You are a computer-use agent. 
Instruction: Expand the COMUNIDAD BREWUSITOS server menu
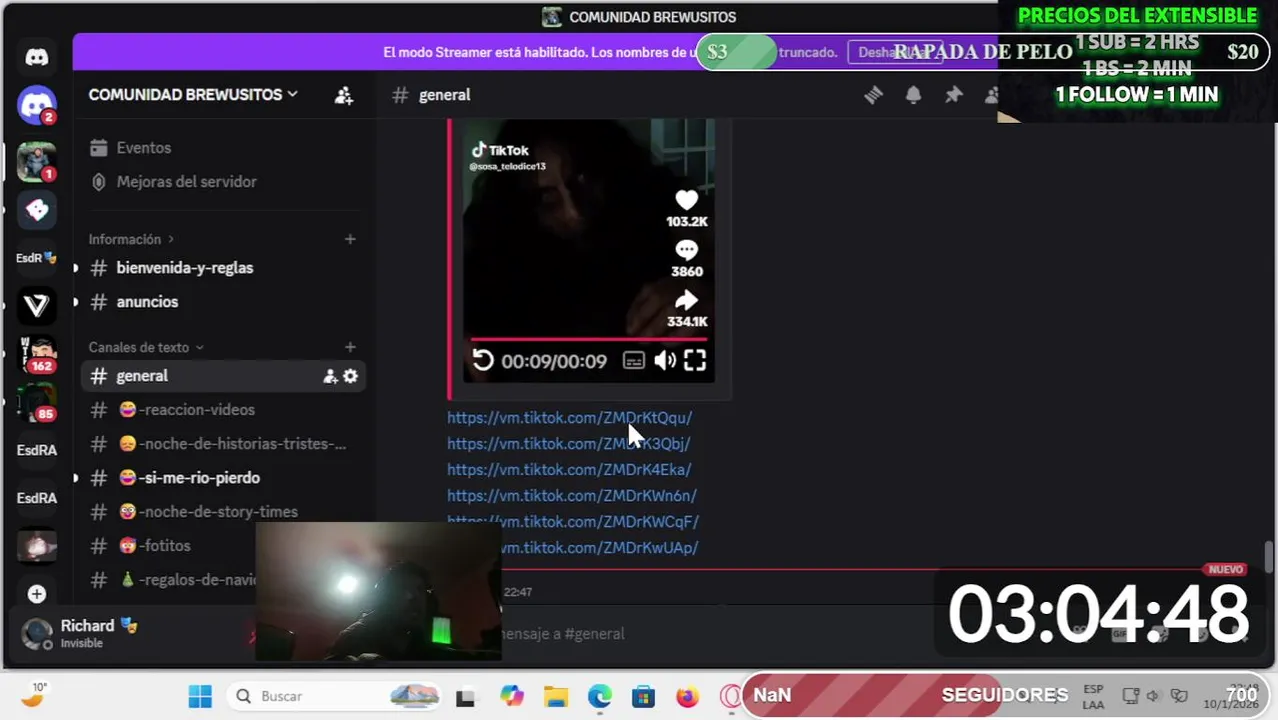(x=193, y=95)
